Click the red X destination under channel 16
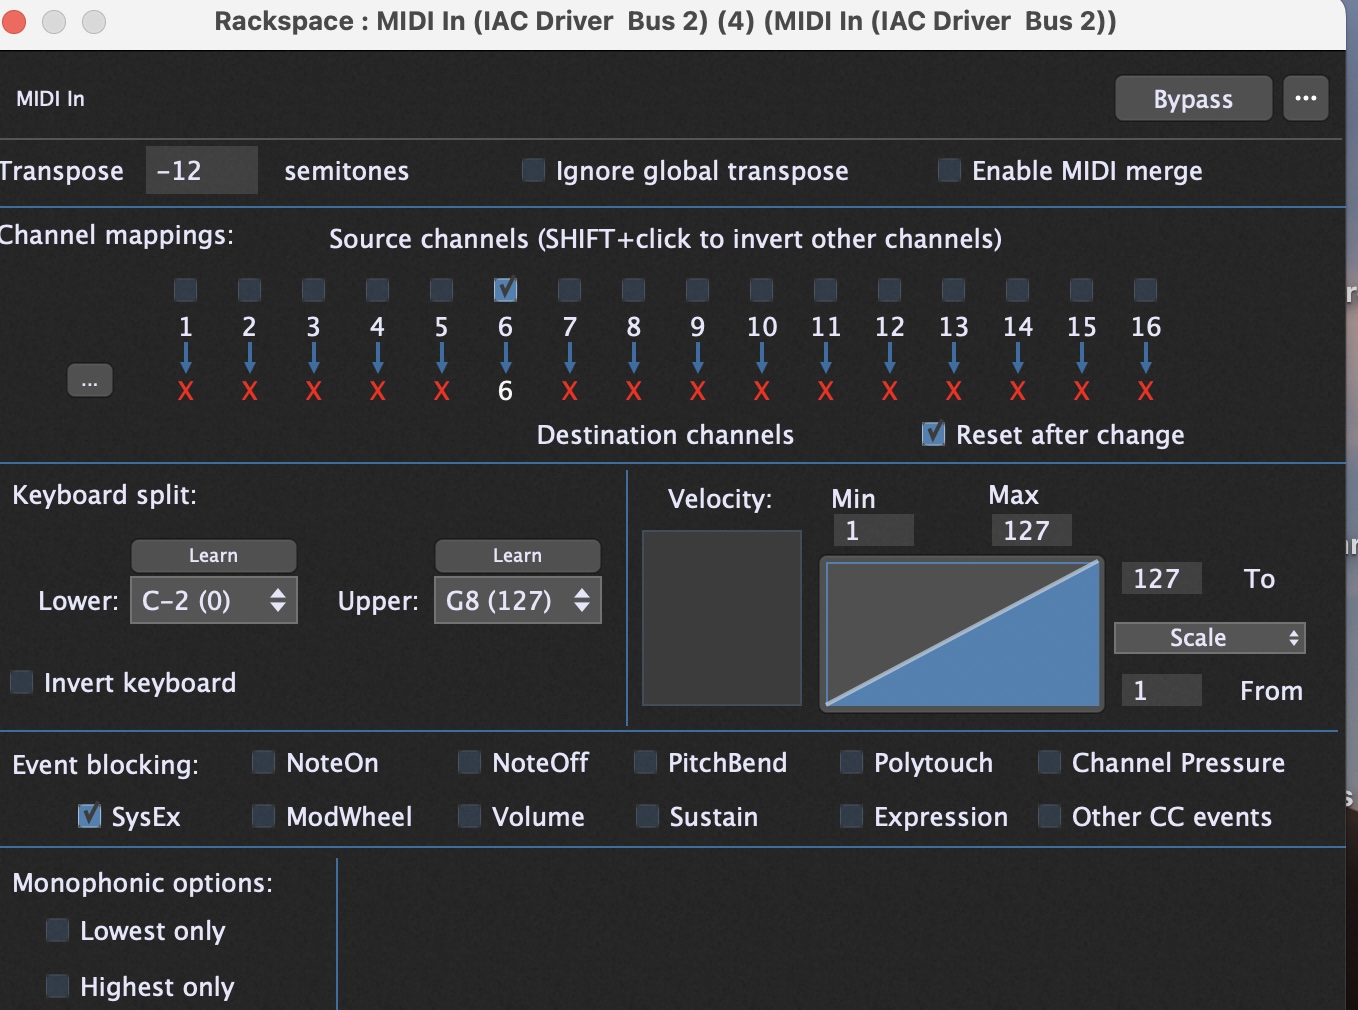The image size is (1358, 1010). pos(1146,391)
